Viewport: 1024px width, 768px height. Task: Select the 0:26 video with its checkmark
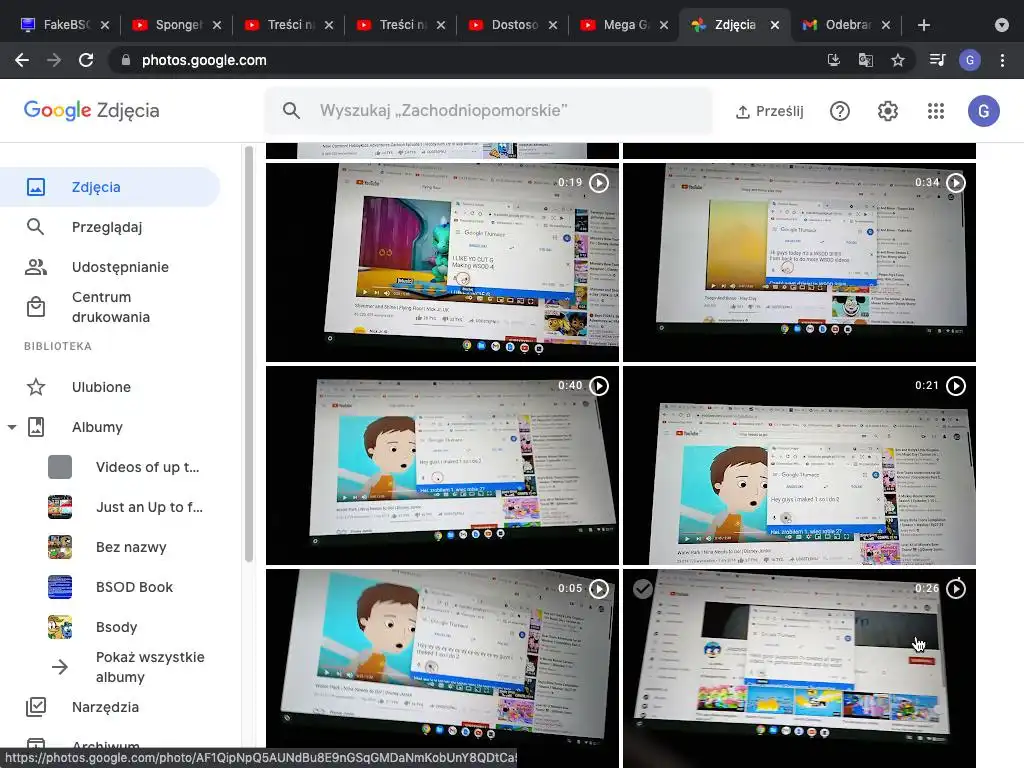(643, 588)
